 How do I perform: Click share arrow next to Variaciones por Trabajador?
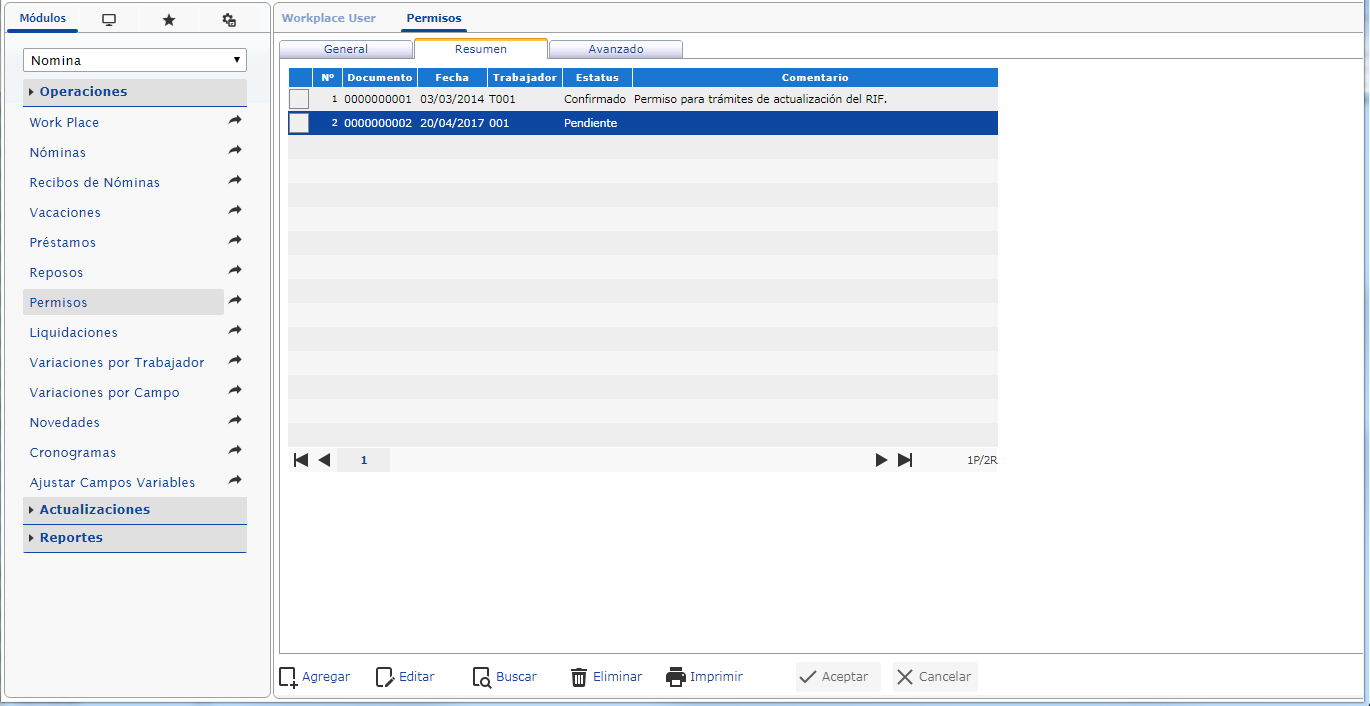[235, 361]
